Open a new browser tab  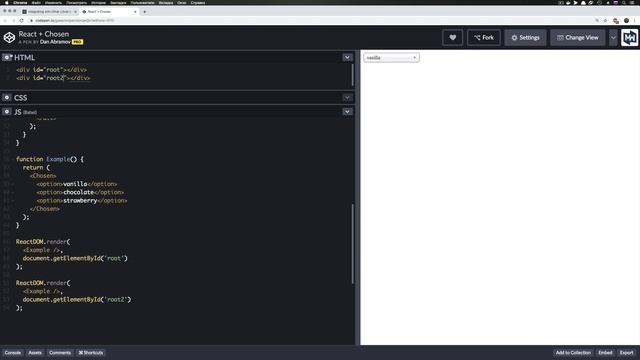click(144, 12)
